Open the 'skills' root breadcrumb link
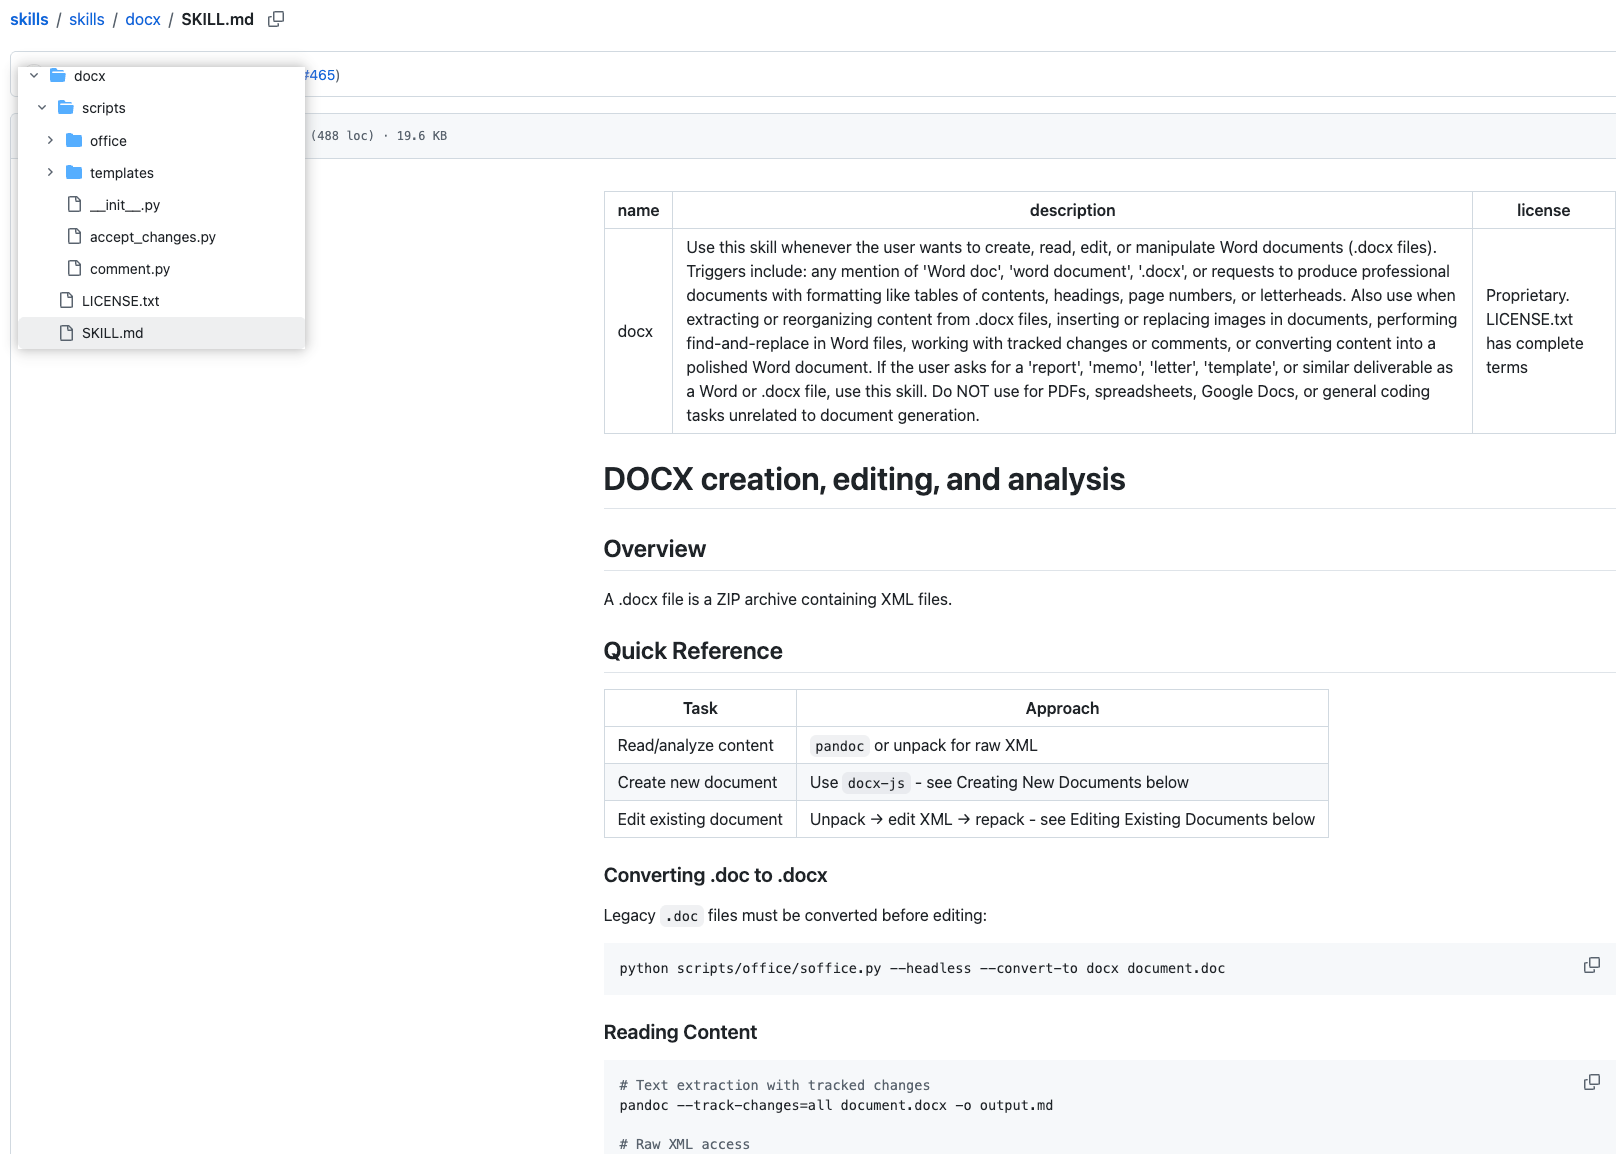The height and width of the screenshot is (1154, 1616). (x=29, y=19)
